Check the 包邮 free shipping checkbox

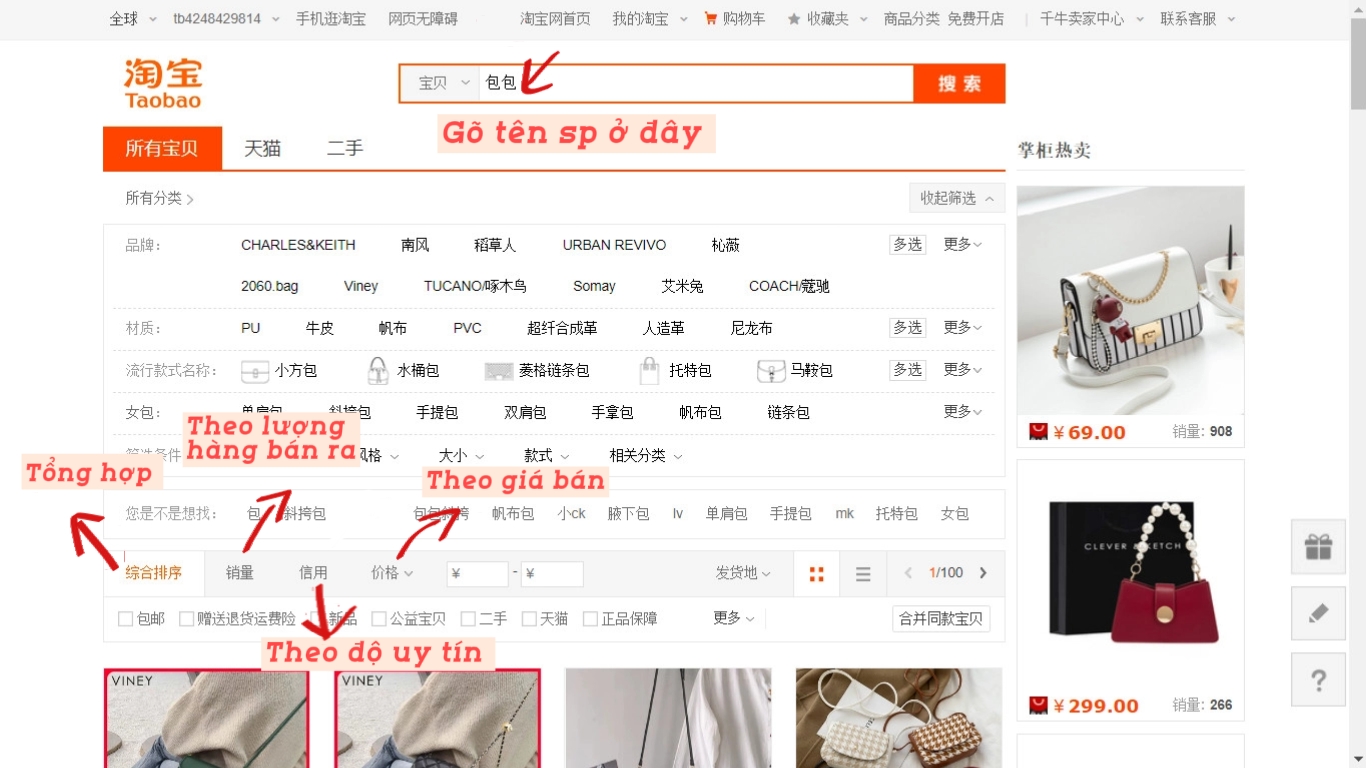click(x=126, y=619)
